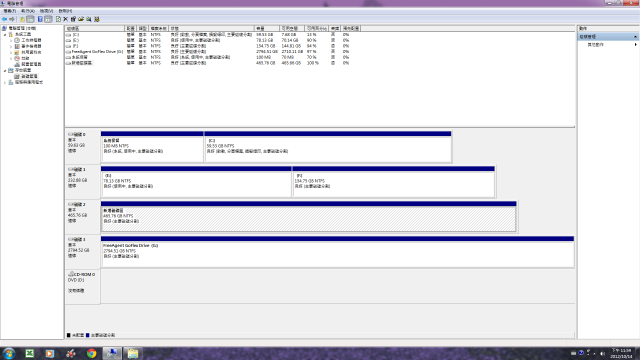Expand the Performance tree node

click(11, 58)
